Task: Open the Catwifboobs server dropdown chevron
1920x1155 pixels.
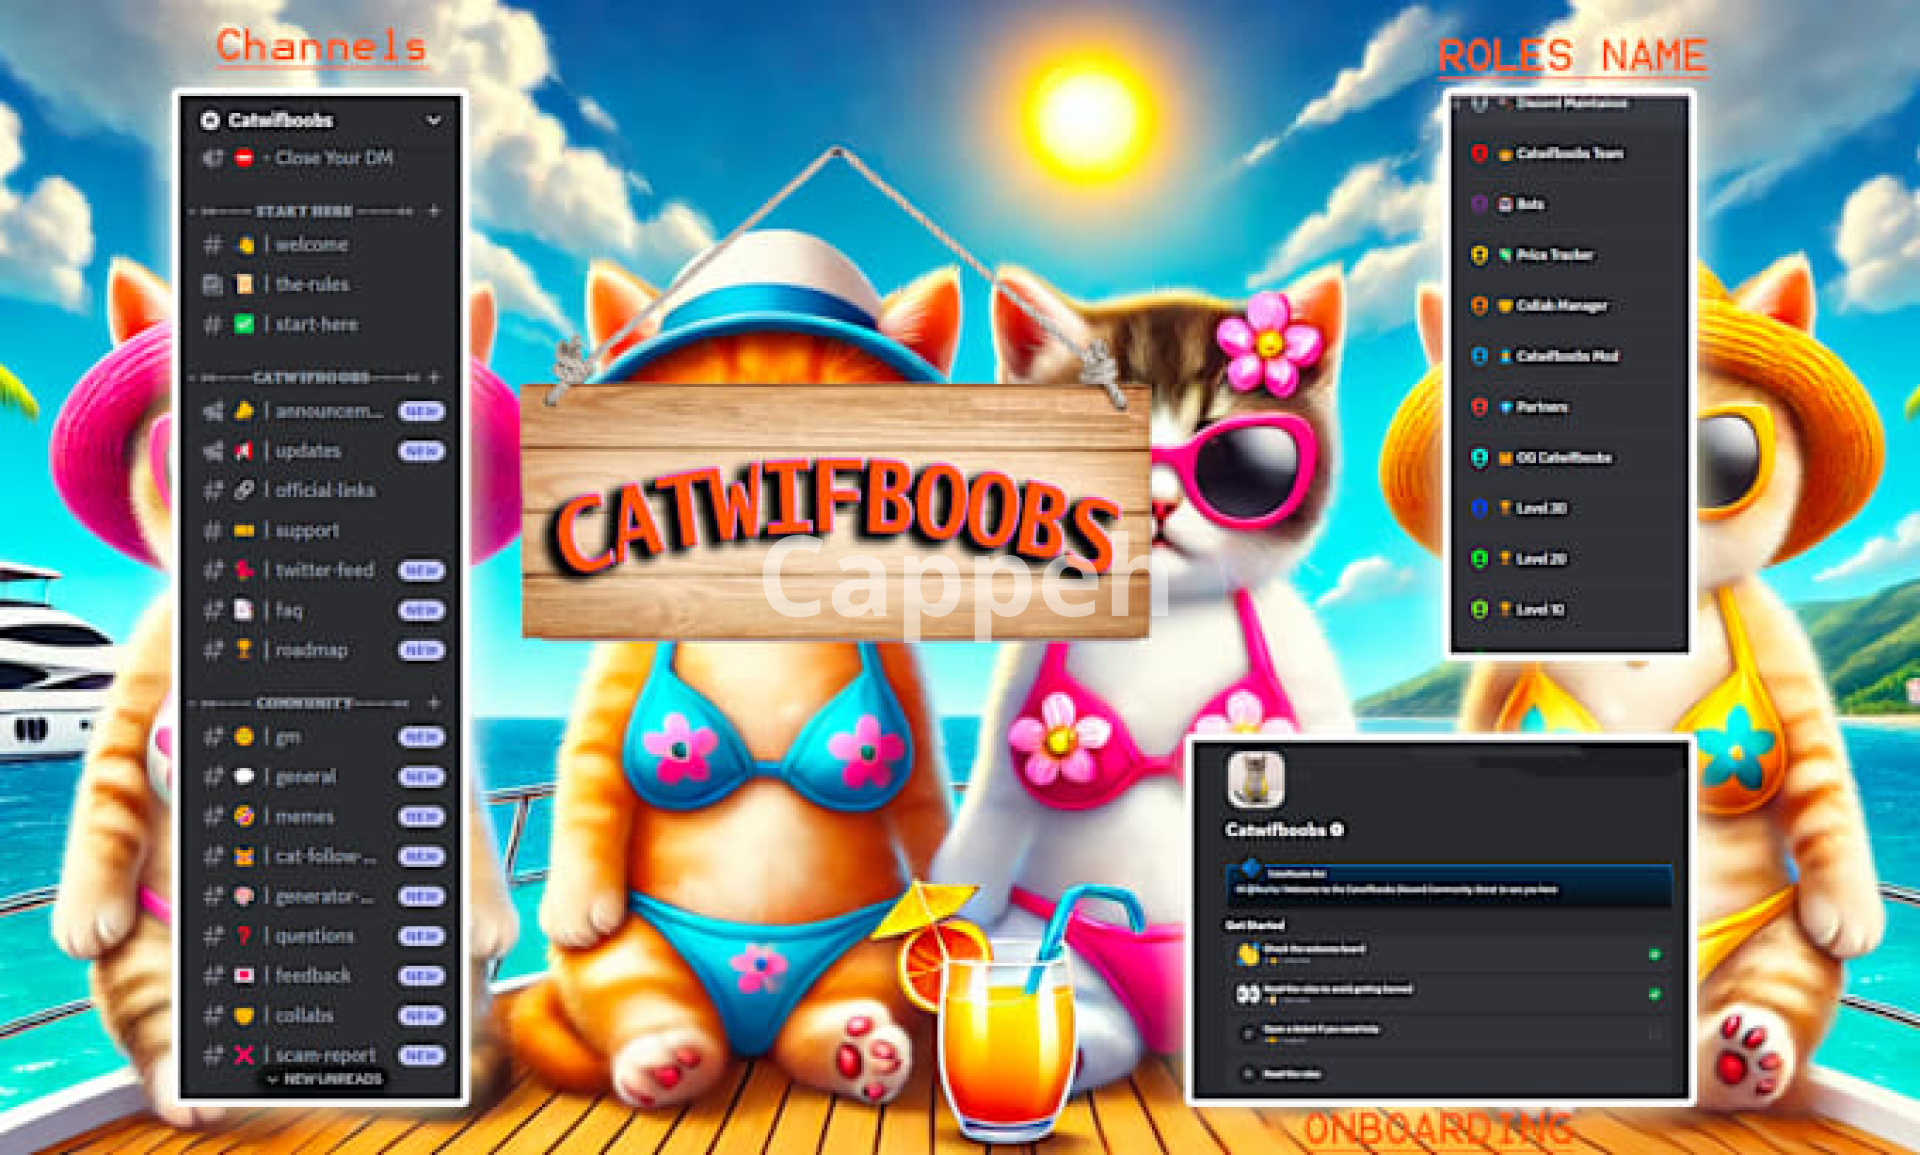Action: pyautogui.click(x=434, y=120)
